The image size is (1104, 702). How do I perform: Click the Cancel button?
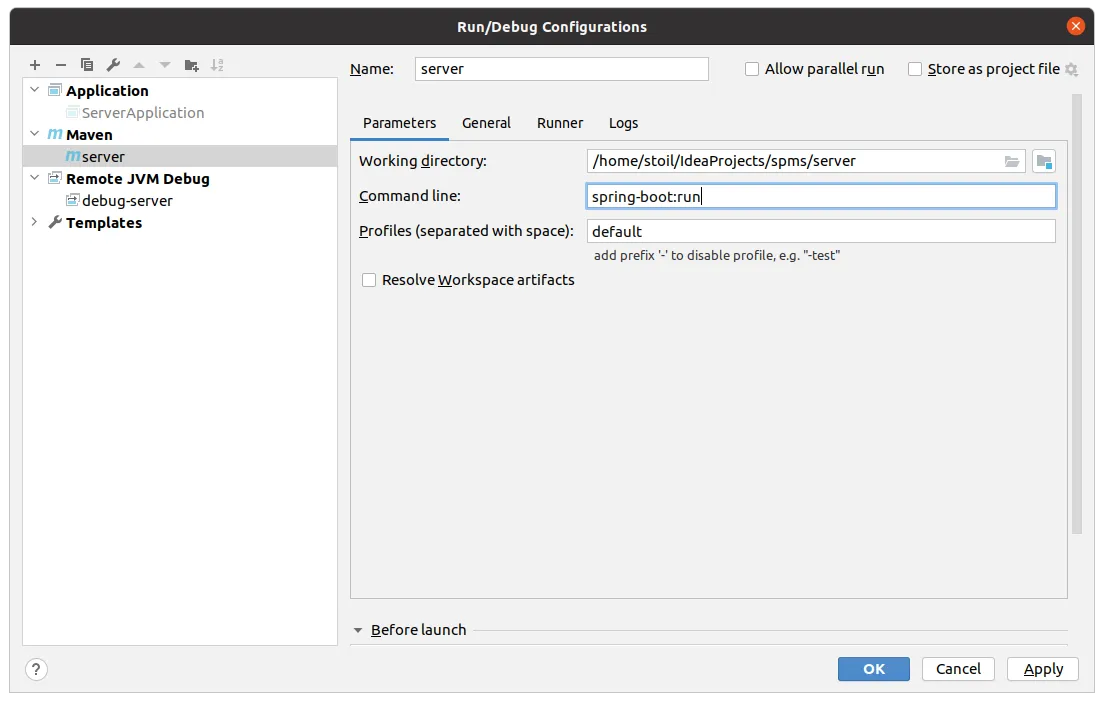958,669
